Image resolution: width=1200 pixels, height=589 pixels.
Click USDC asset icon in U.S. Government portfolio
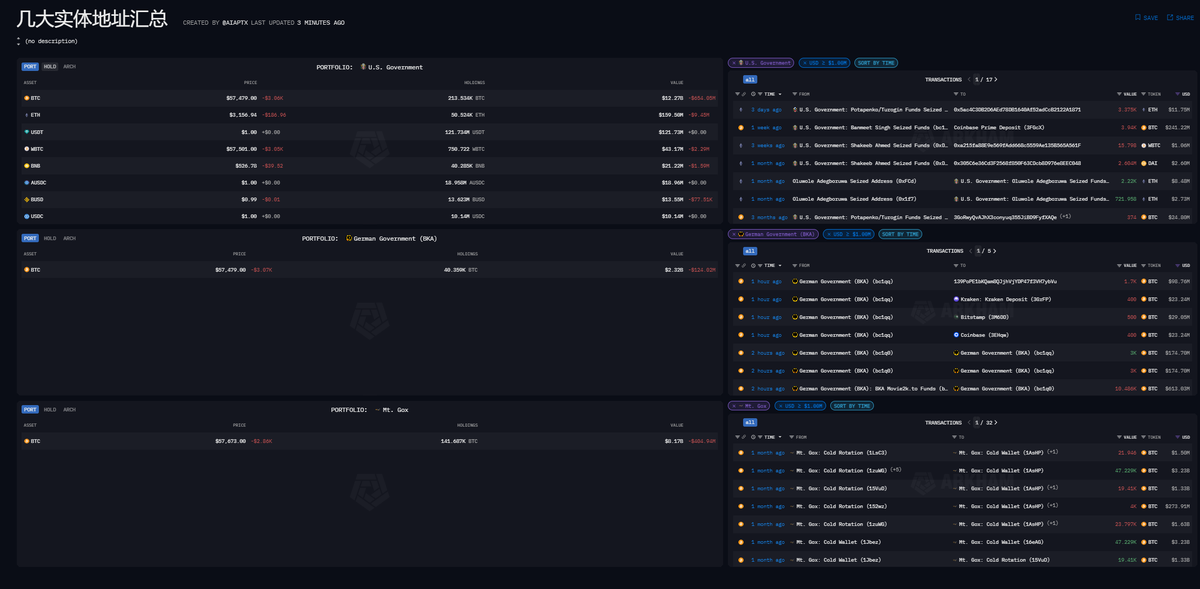coord(27,216)
